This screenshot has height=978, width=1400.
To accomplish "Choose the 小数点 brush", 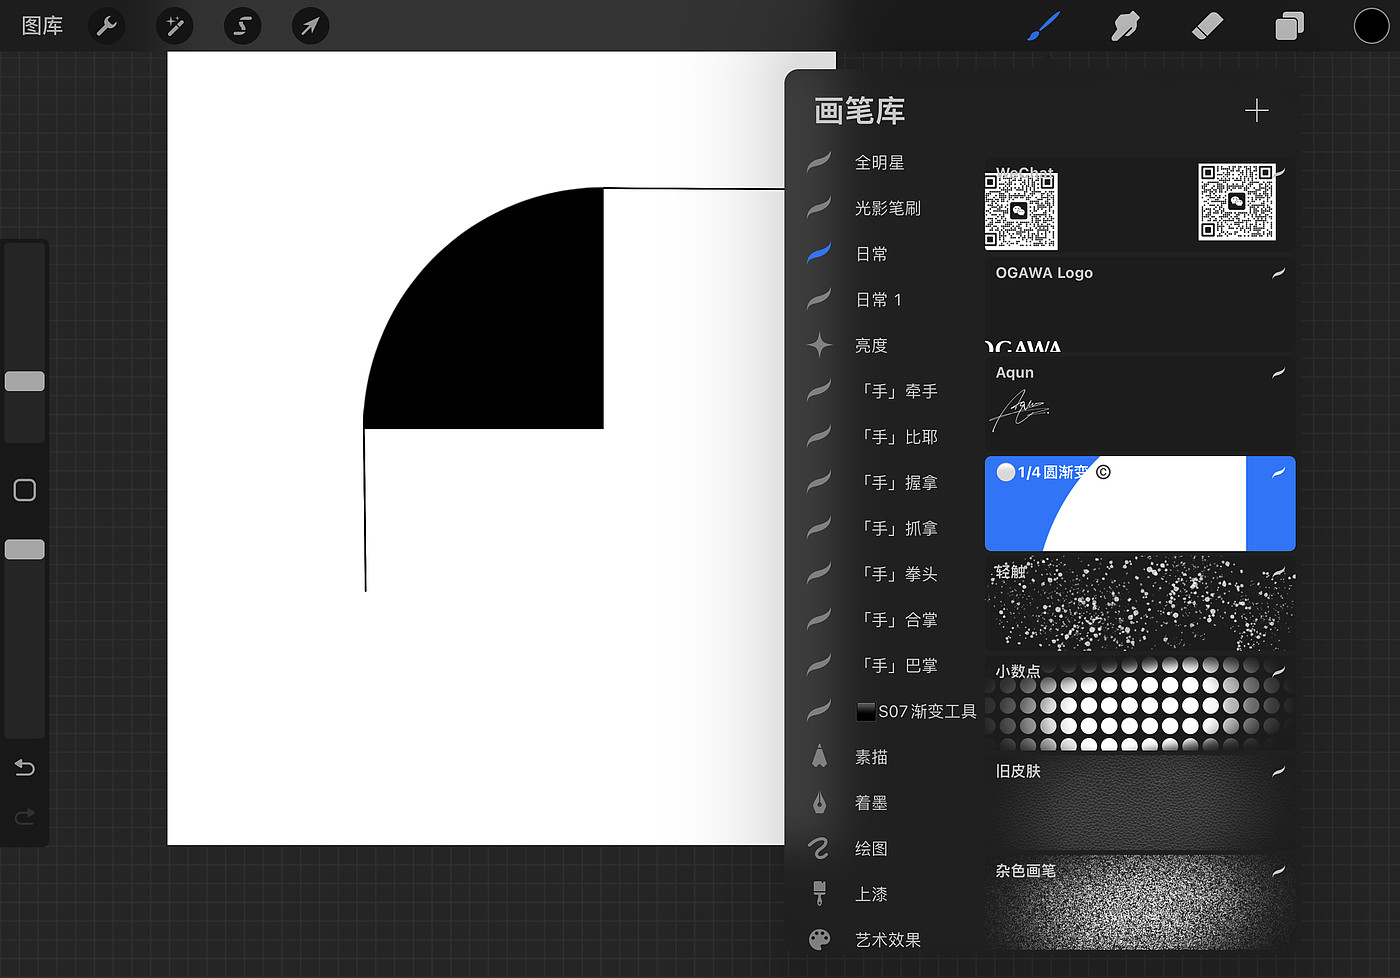I will [x=1139, y=703].
